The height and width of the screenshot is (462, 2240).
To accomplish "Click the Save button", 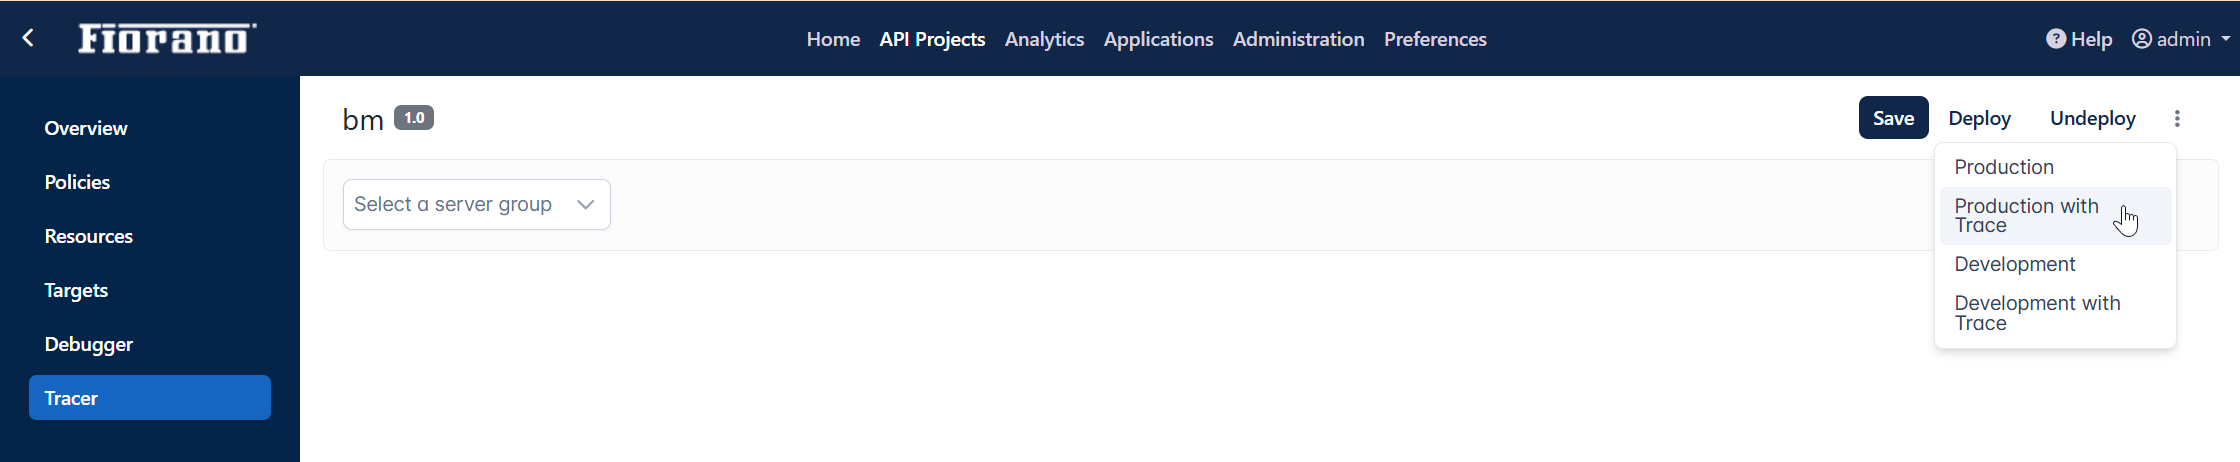I will click(1893, 118).
